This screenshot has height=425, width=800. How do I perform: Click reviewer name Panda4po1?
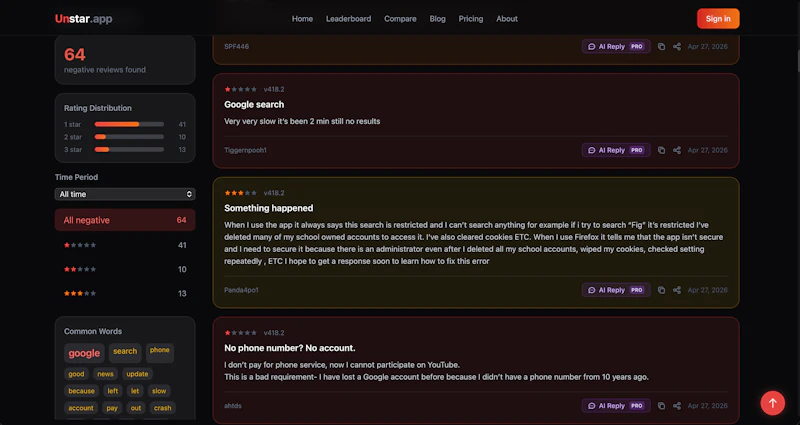241,290
